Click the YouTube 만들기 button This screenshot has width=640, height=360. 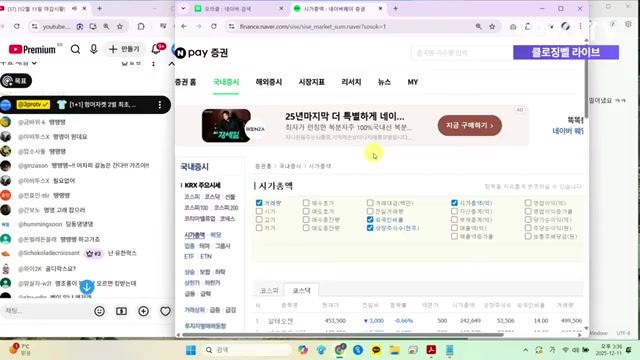coord(124,49)
